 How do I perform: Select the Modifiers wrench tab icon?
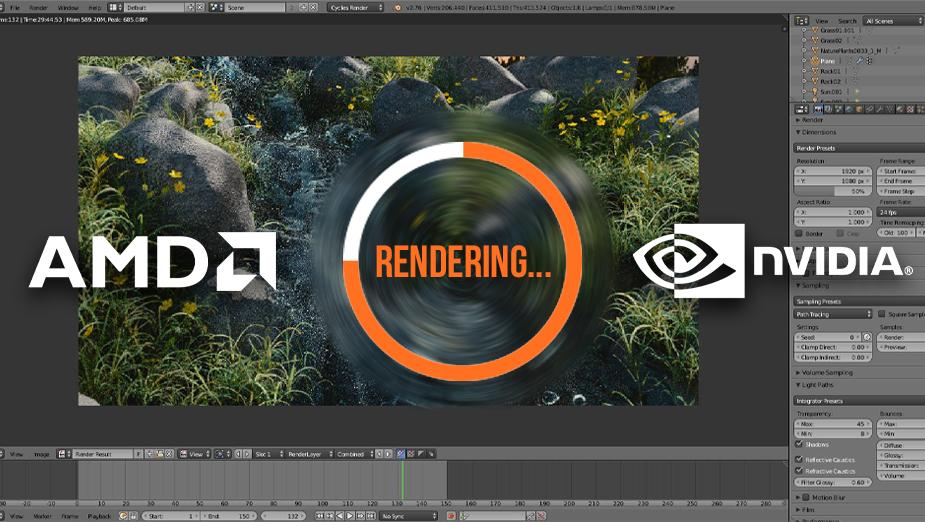(x=880, y=109)
